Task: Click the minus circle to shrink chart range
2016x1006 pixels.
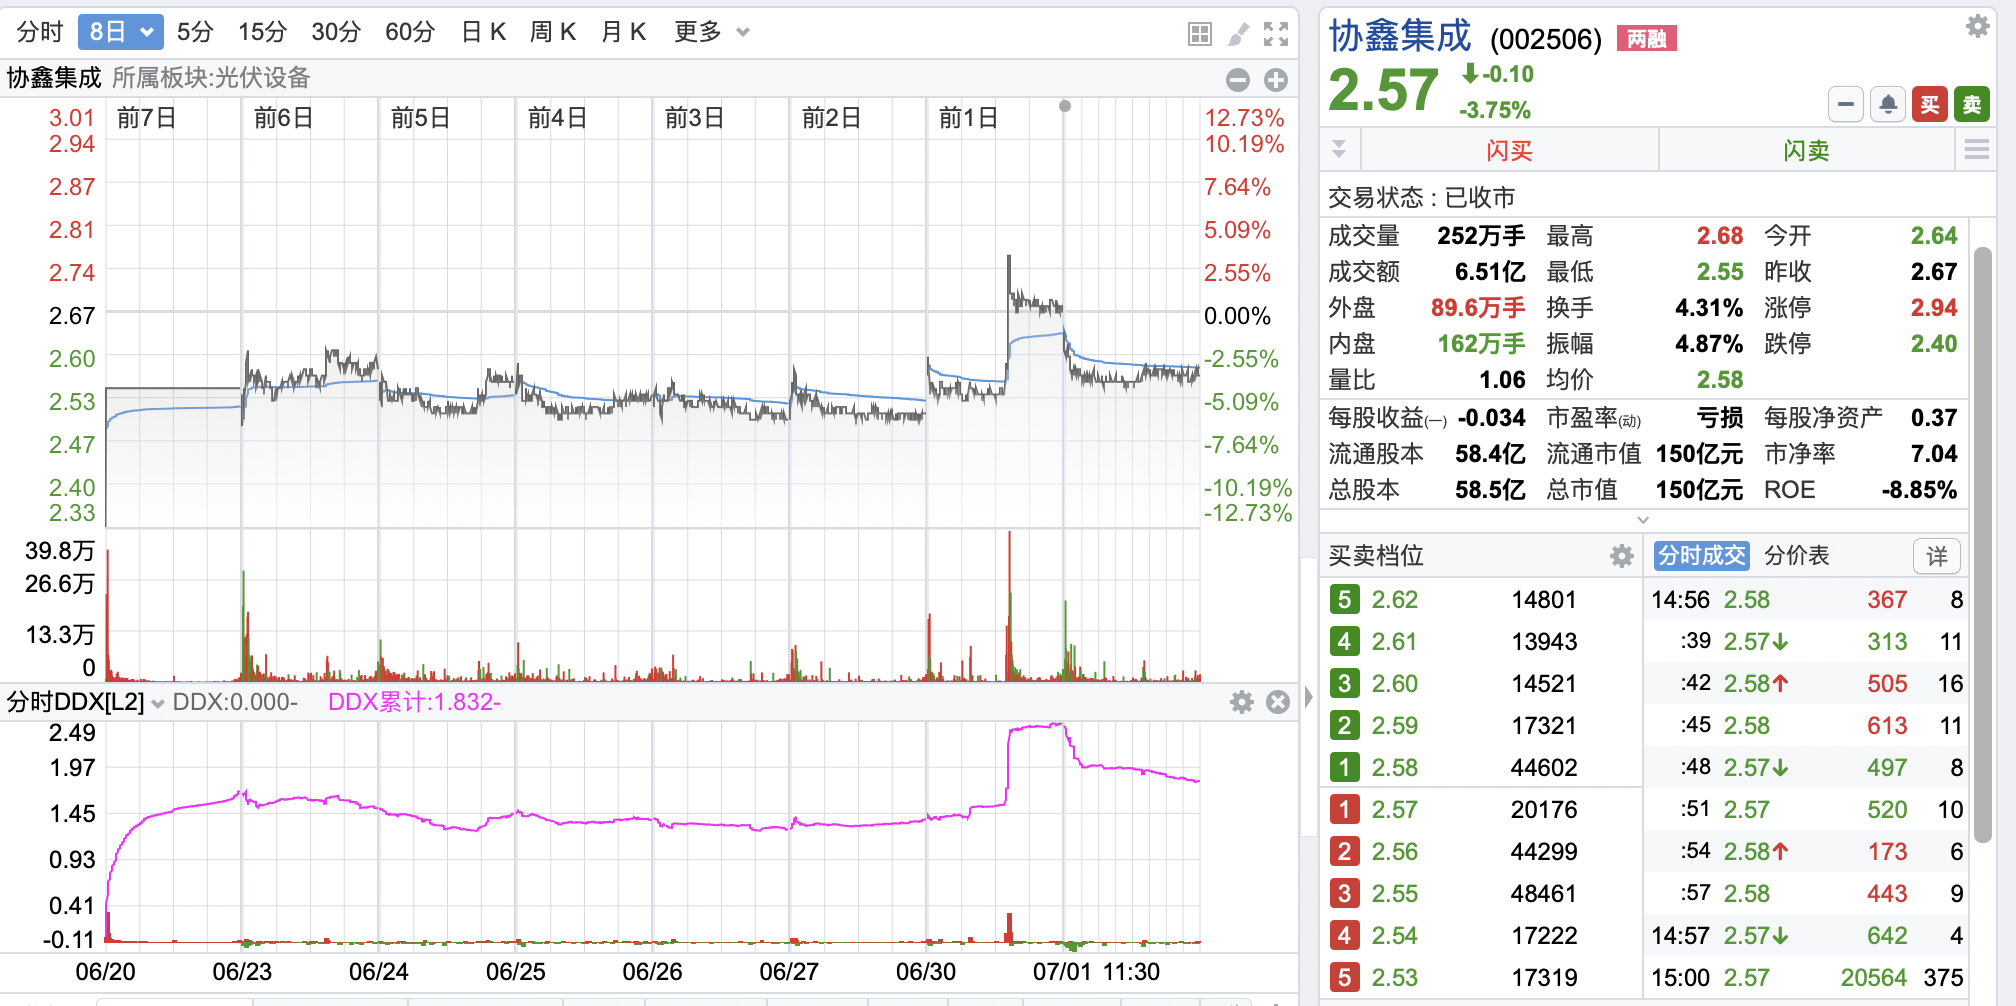Action: click(1238, 80)
